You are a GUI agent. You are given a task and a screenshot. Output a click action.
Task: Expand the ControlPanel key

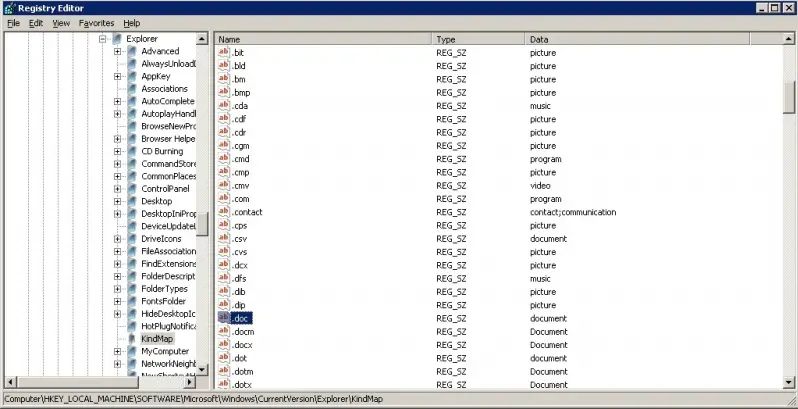(118, 189)
